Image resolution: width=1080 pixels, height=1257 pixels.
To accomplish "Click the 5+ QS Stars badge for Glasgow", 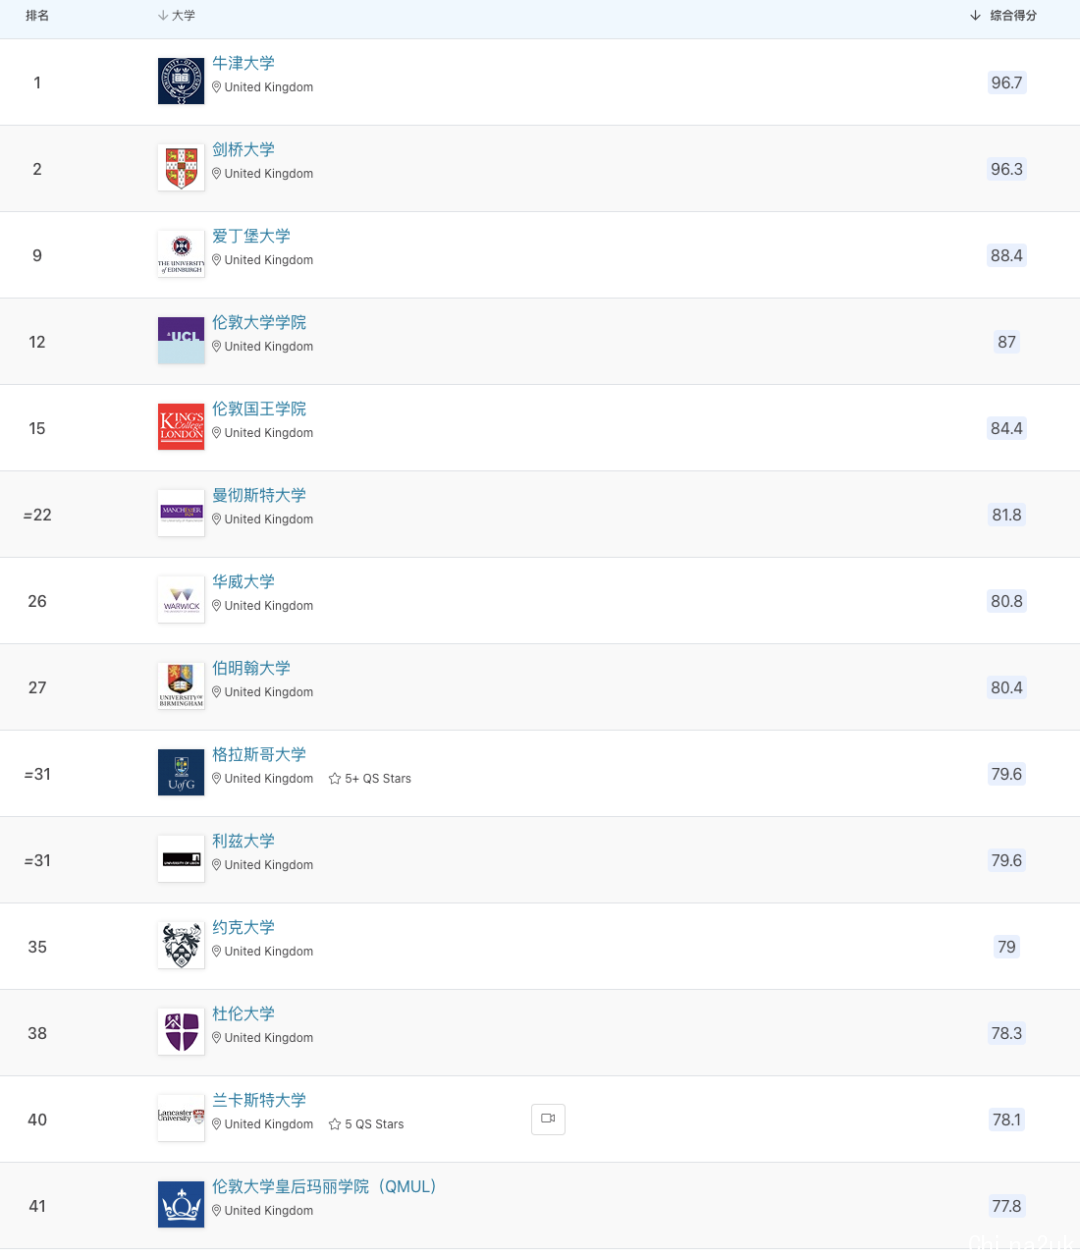I will coord(370,779).
